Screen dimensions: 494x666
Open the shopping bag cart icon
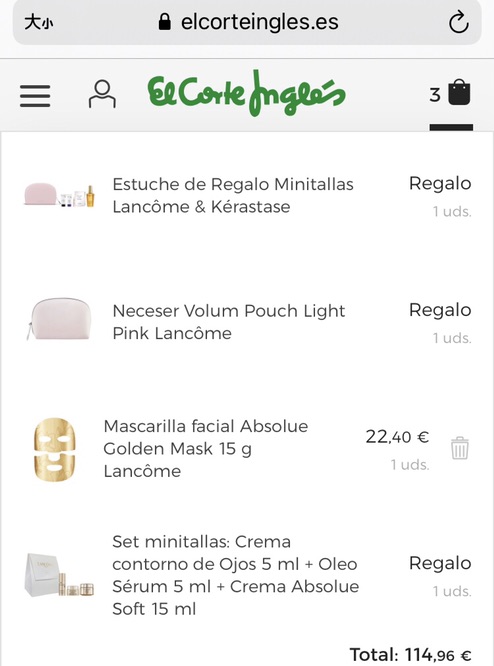pyautogui.click(x=460, y=92)
